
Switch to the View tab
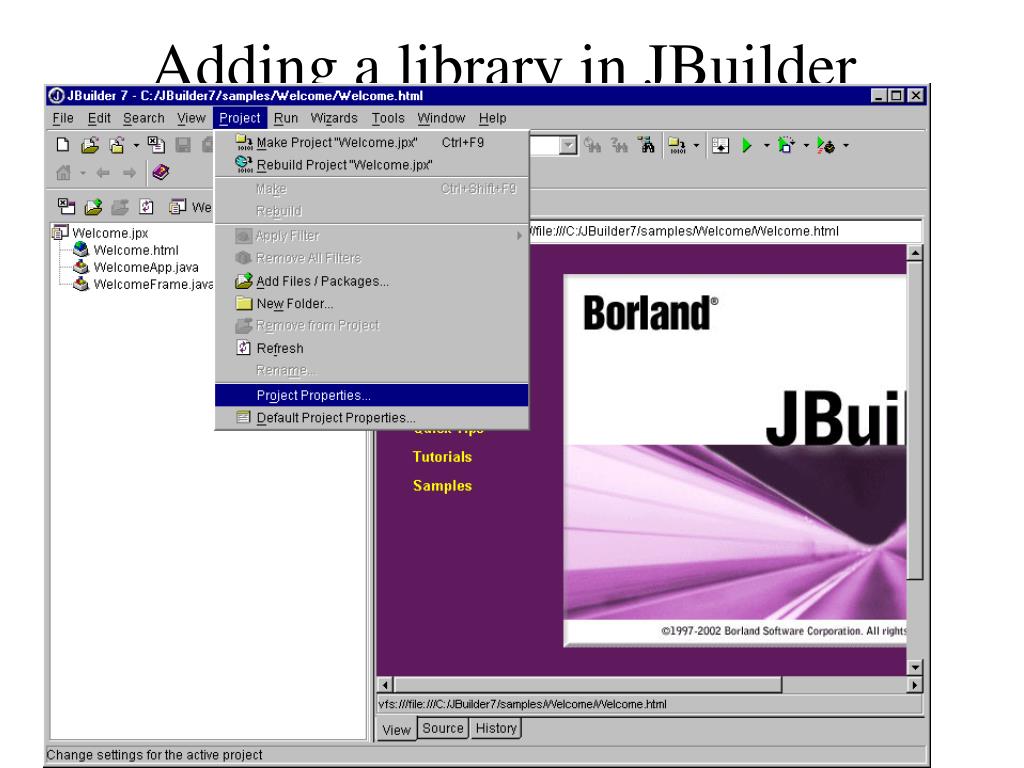tap(396, 729)
